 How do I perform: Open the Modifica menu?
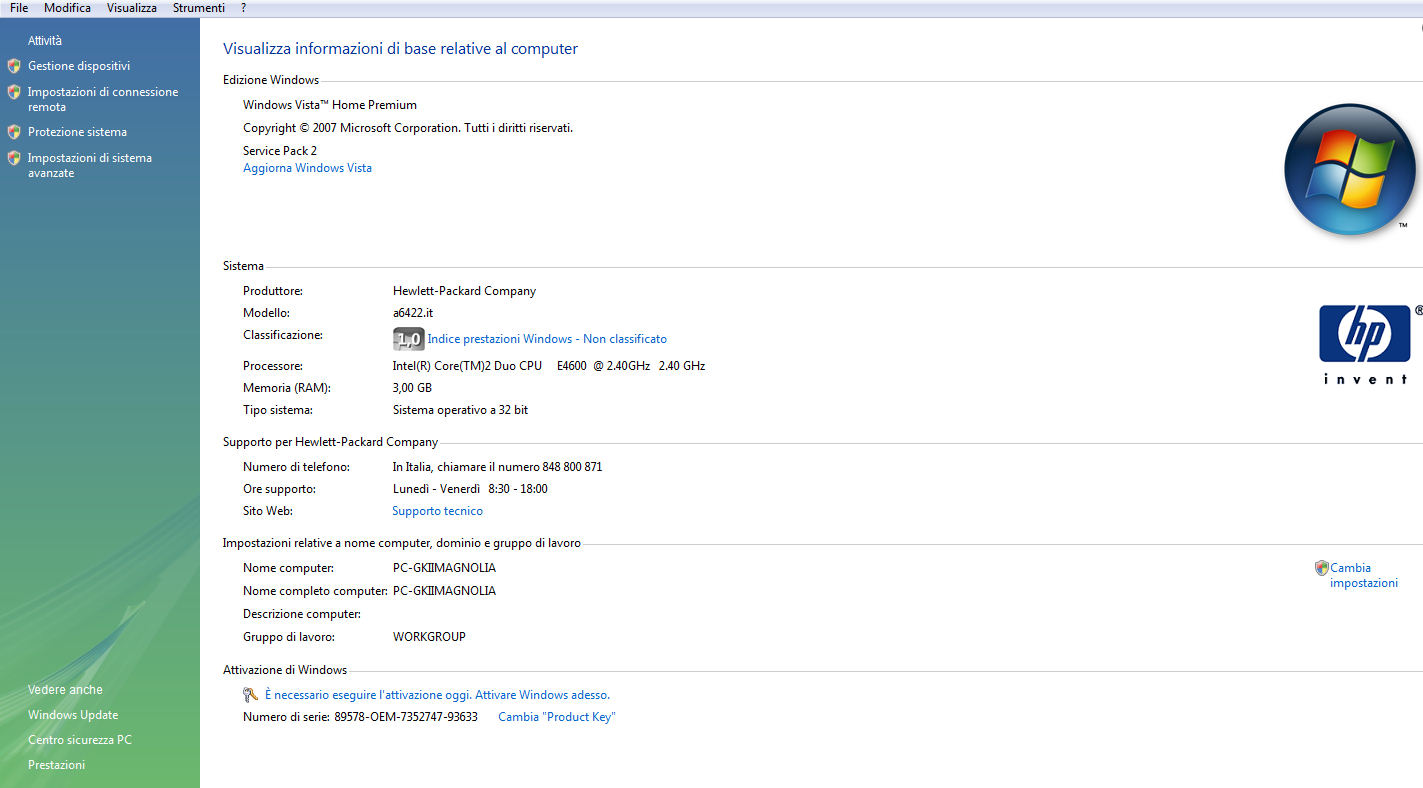click(67, 8)
